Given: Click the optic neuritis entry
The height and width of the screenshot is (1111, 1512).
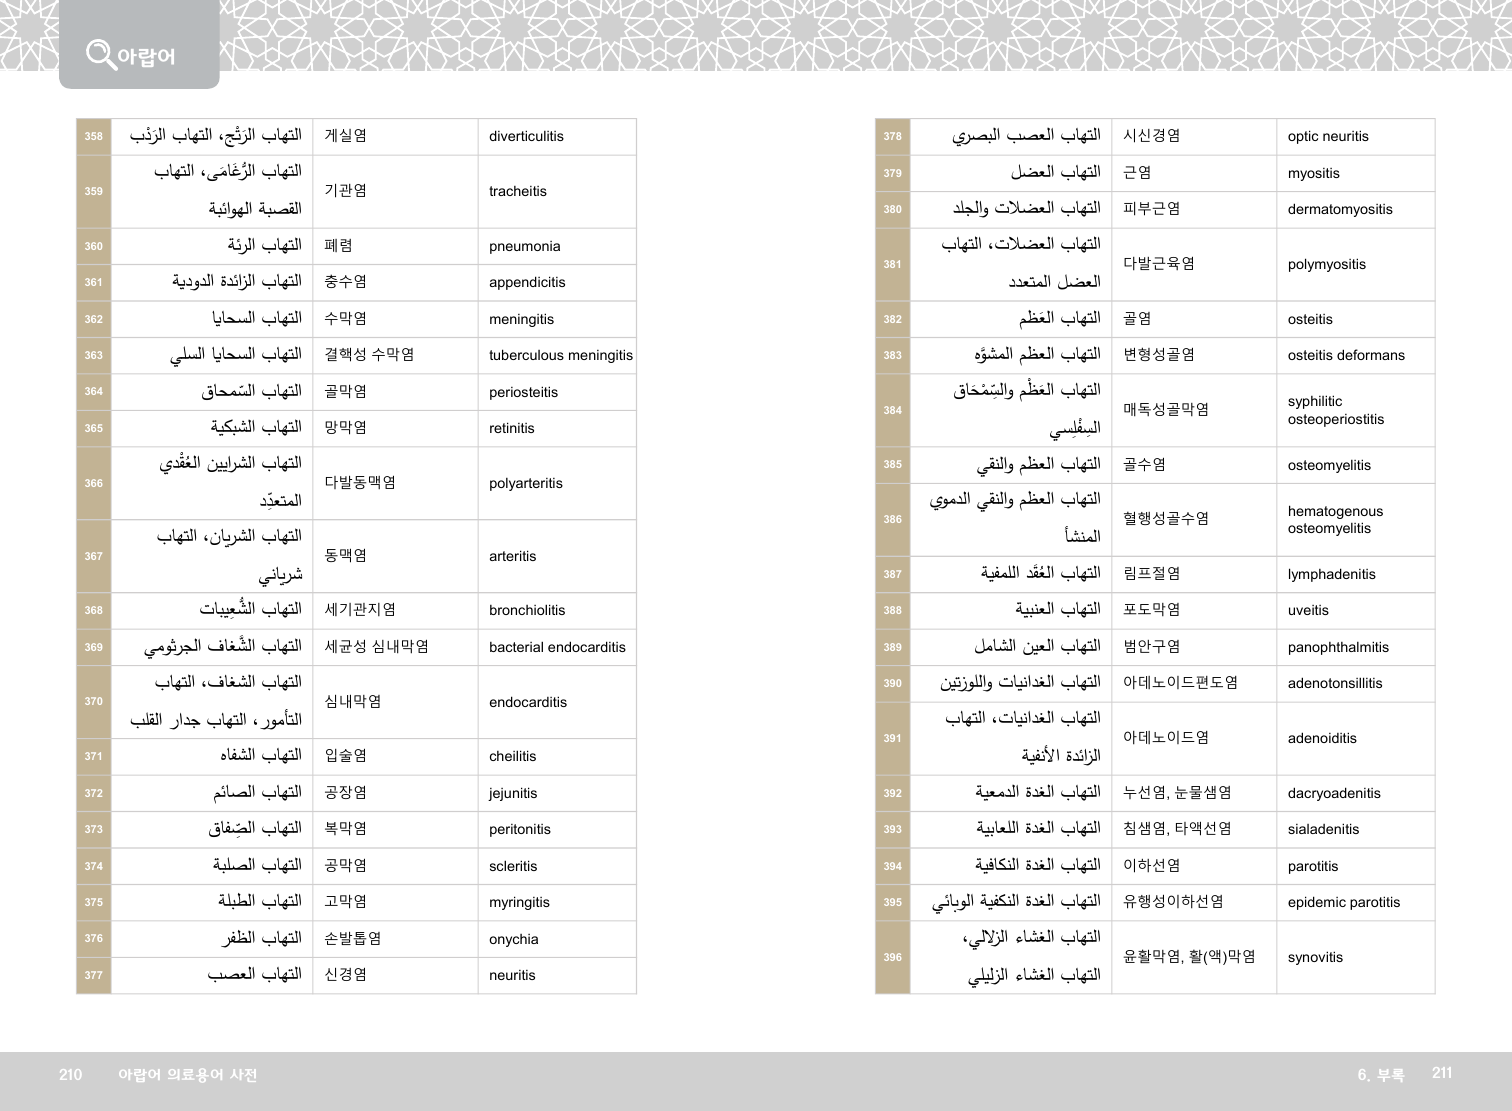Looking at the screenshot, I should pos(1328,137).
